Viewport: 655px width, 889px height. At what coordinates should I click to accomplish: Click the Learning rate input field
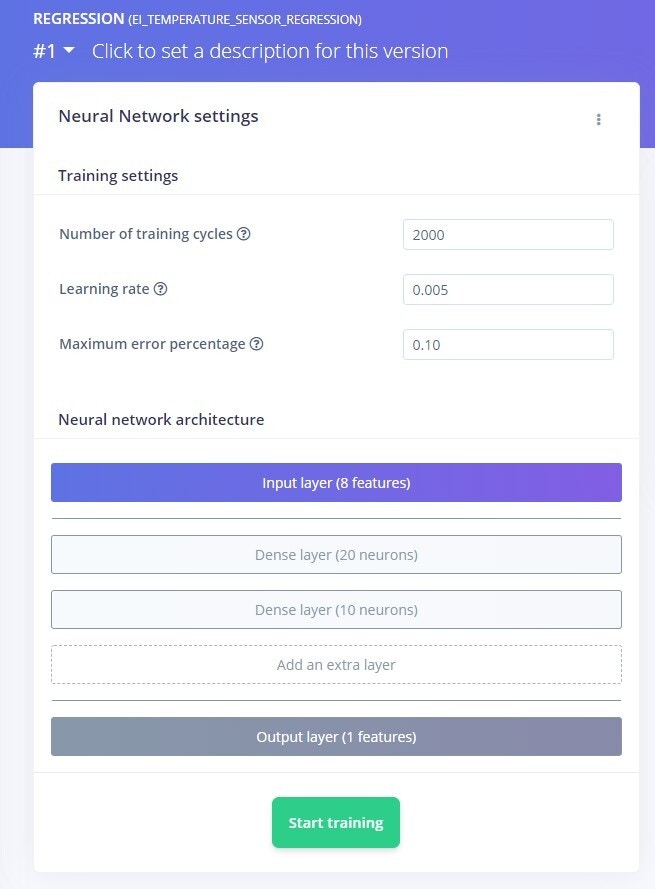pos(508,289)
